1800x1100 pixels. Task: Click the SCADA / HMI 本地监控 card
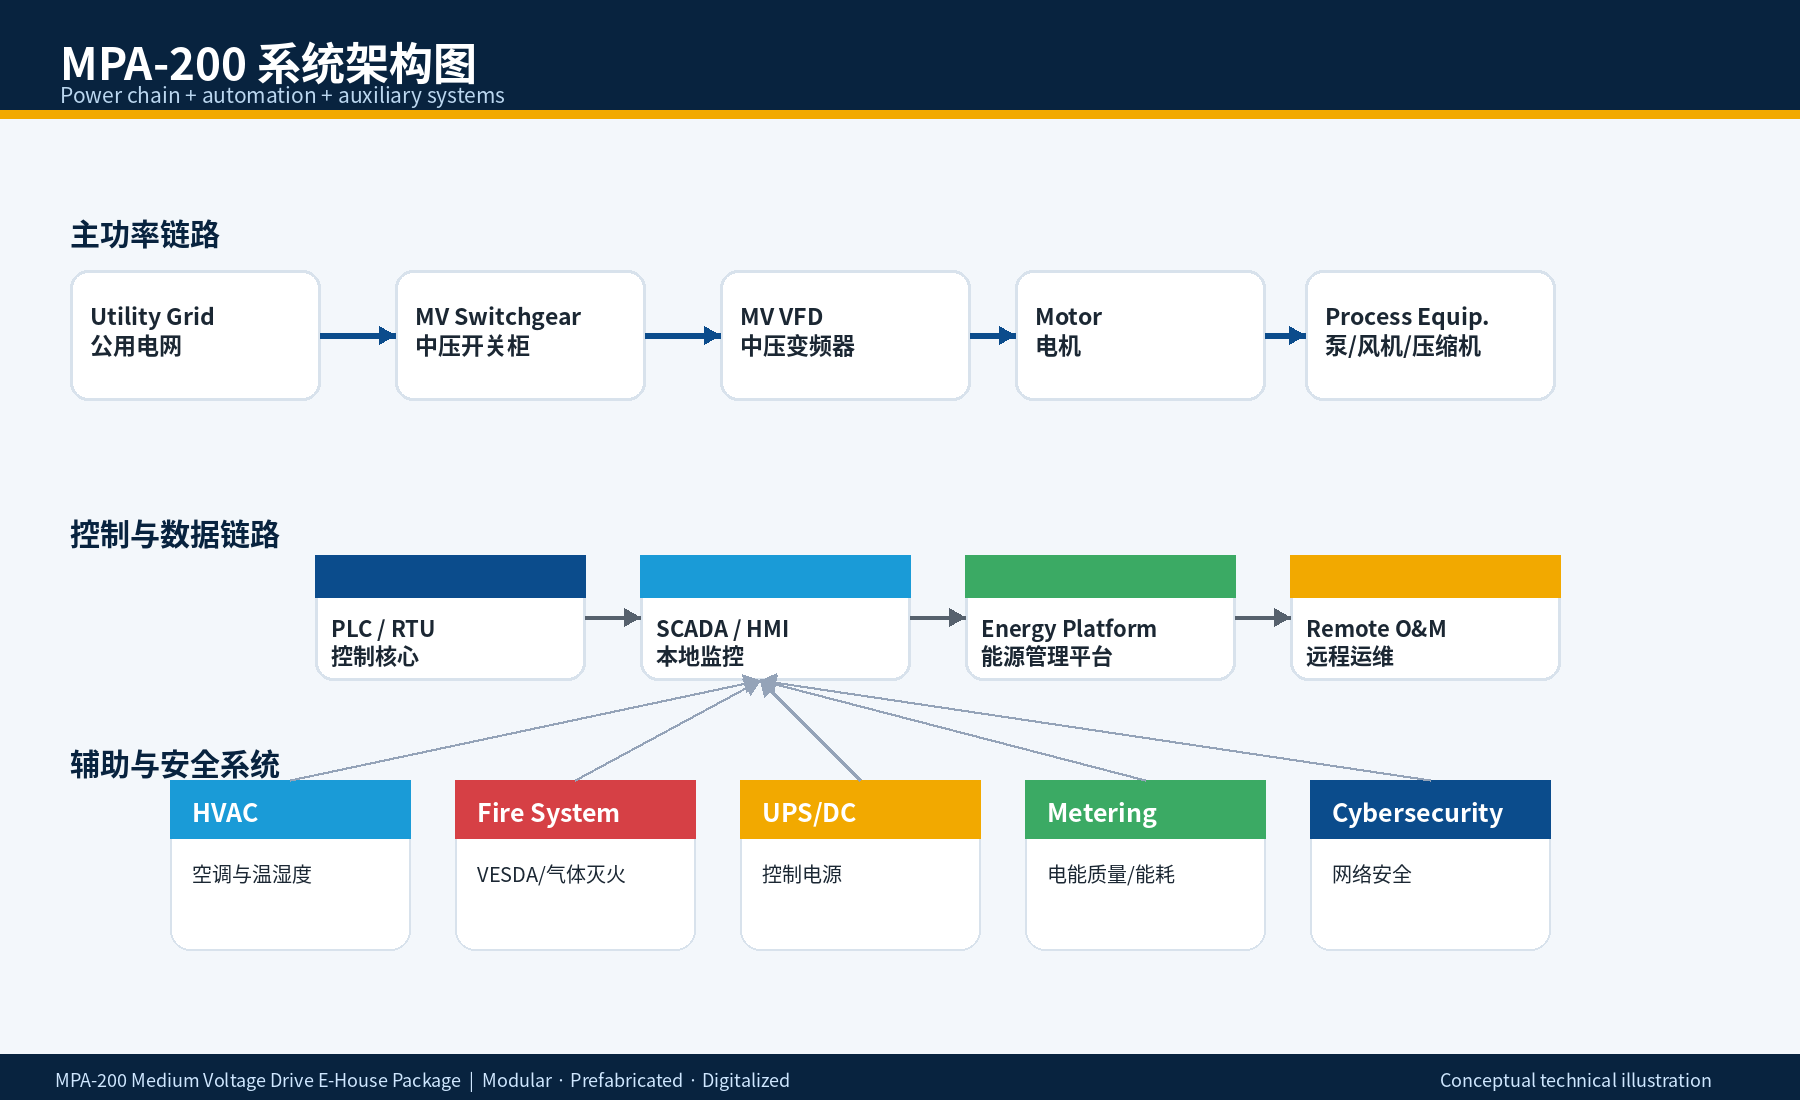[x=775, y=618]
